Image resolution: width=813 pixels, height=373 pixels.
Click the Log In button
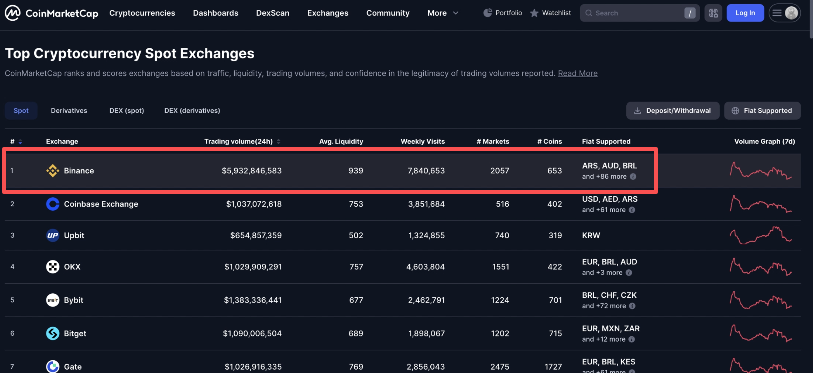[745, 13]
